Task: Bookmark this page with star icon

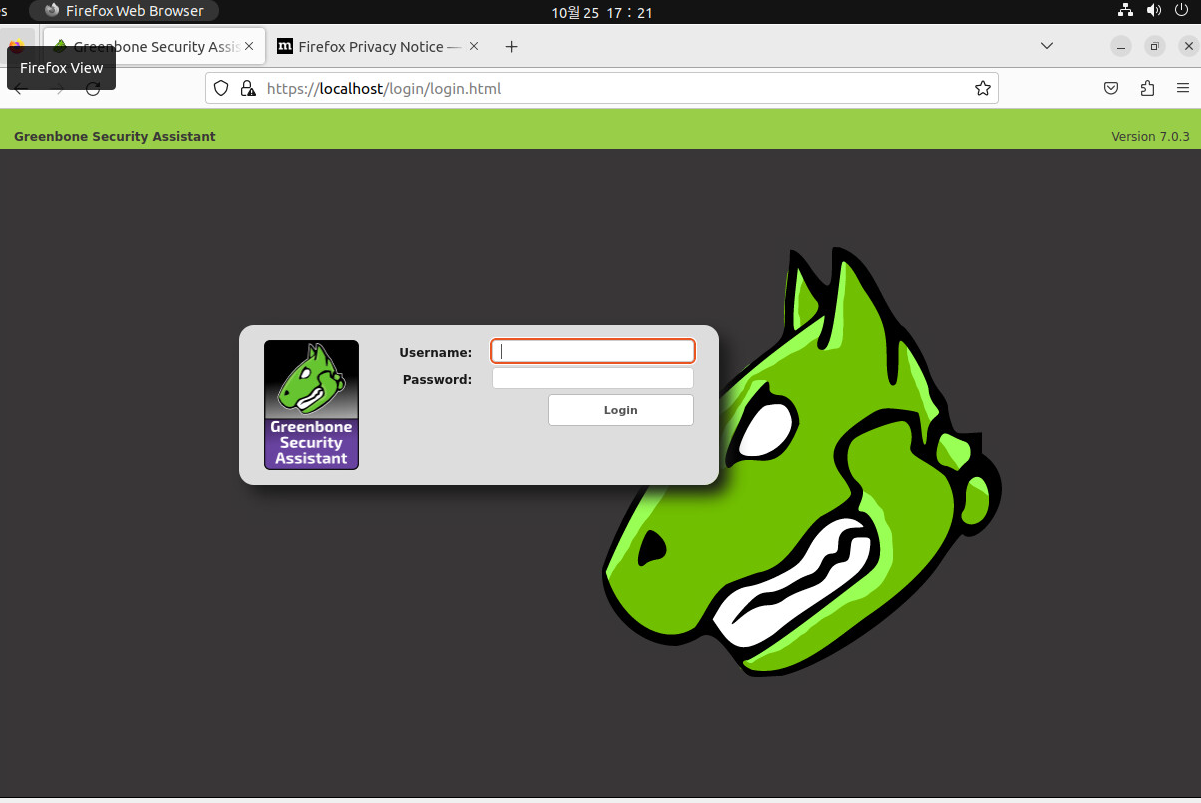Action: coord(983,88)
